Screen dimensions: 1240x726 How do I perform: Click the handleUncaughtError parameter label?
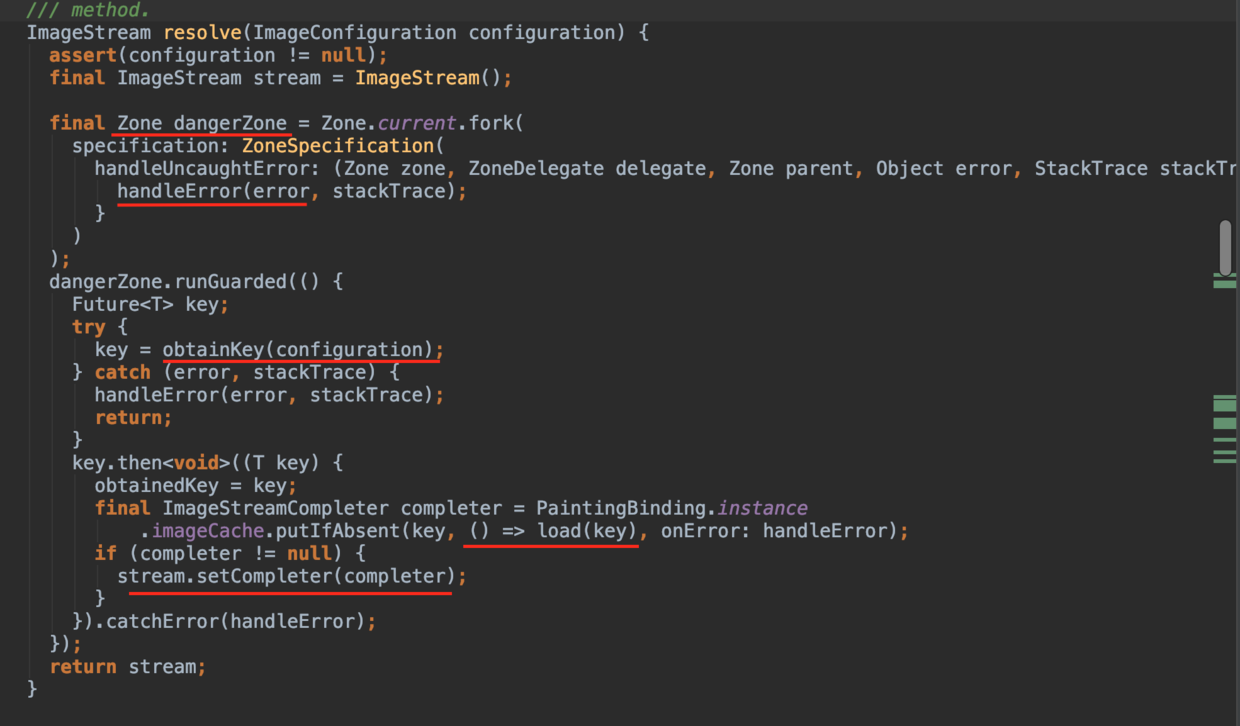click(208, 169)
